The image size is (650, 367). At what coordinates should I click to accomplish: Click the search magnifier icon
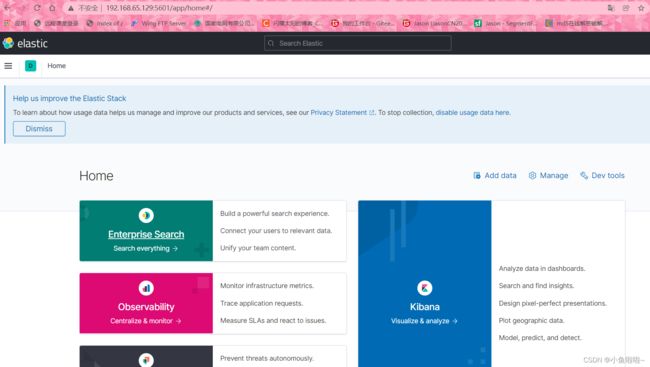(271, 43)
